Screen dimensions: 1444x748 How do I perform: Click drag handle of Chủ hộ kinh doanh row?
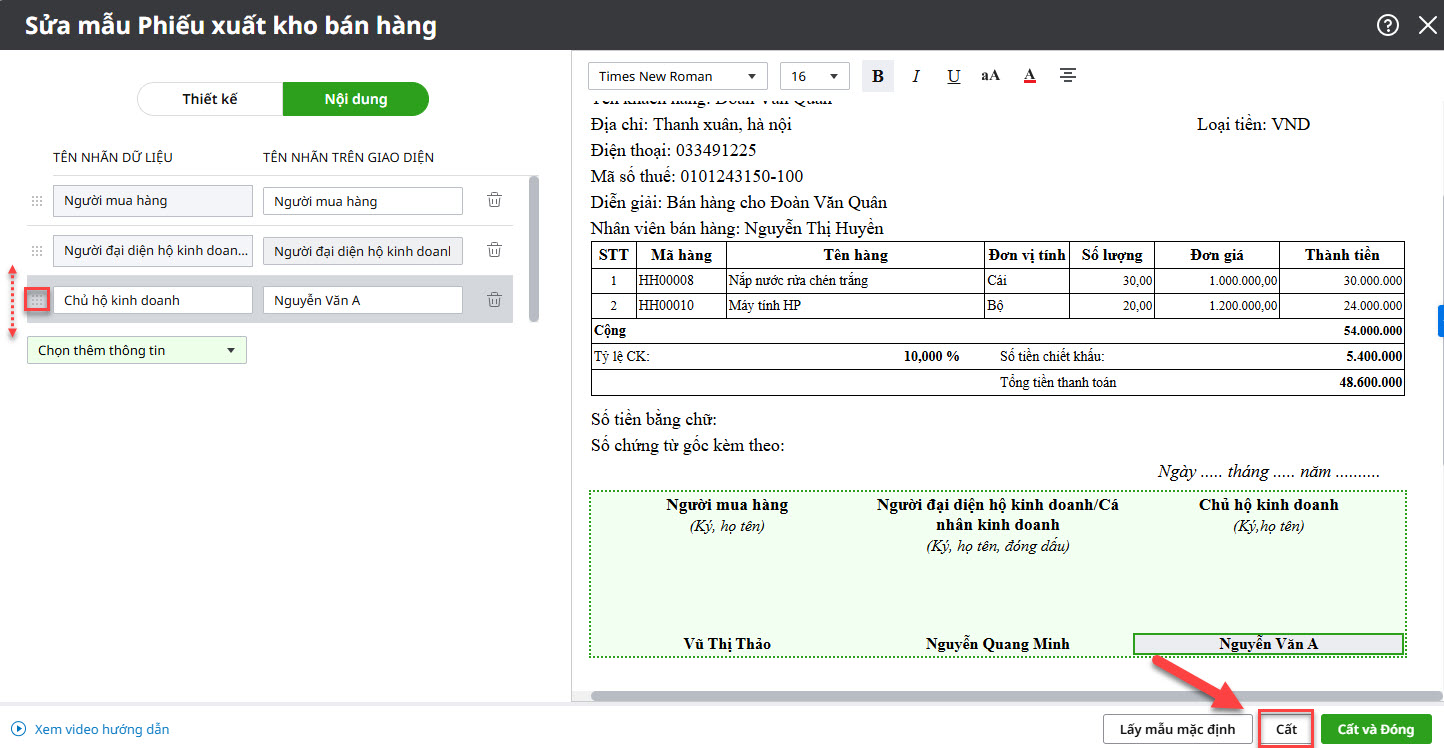tap(37, 300)
